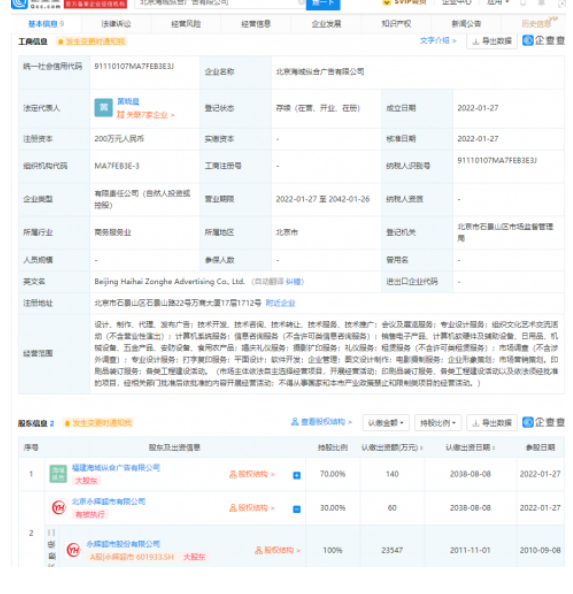Open the 关联7家企业 link

pos(145,115)
